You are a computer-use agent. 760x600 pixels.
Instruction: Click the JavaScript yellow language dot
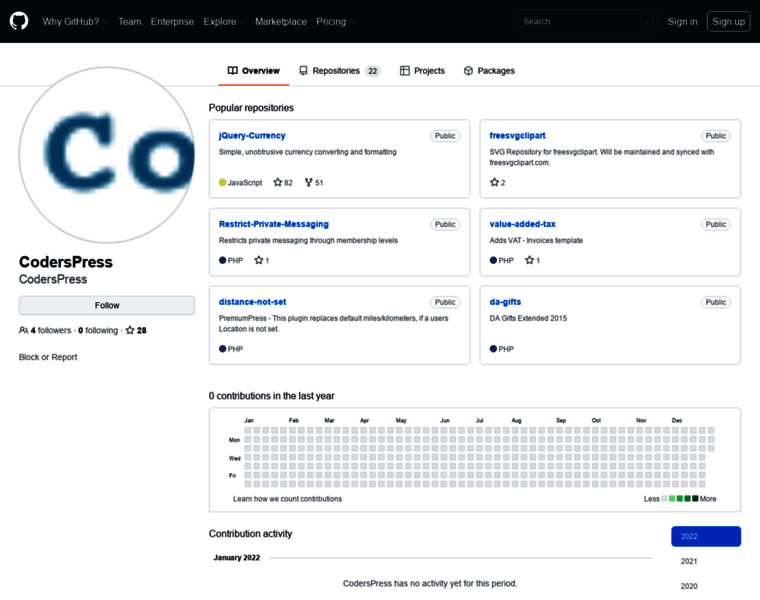click(222, 182)
